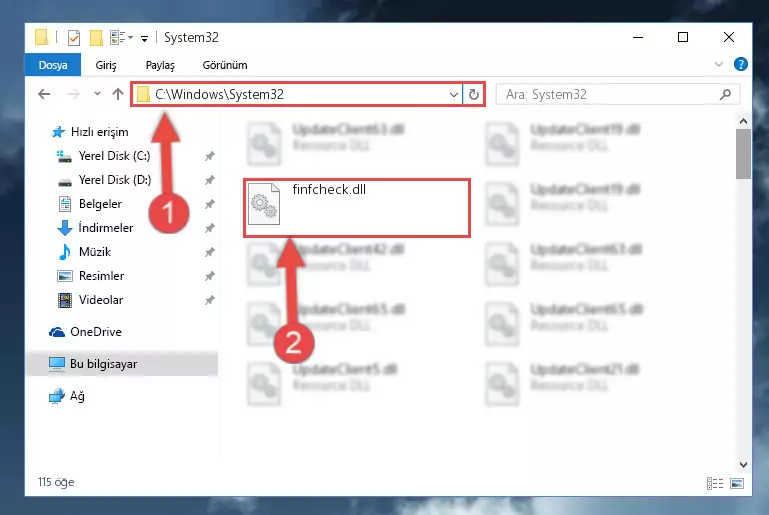Click the address bar path C:\Windows\System32
The height and width of the screenshot is (515, 769).
pos(219,94)
